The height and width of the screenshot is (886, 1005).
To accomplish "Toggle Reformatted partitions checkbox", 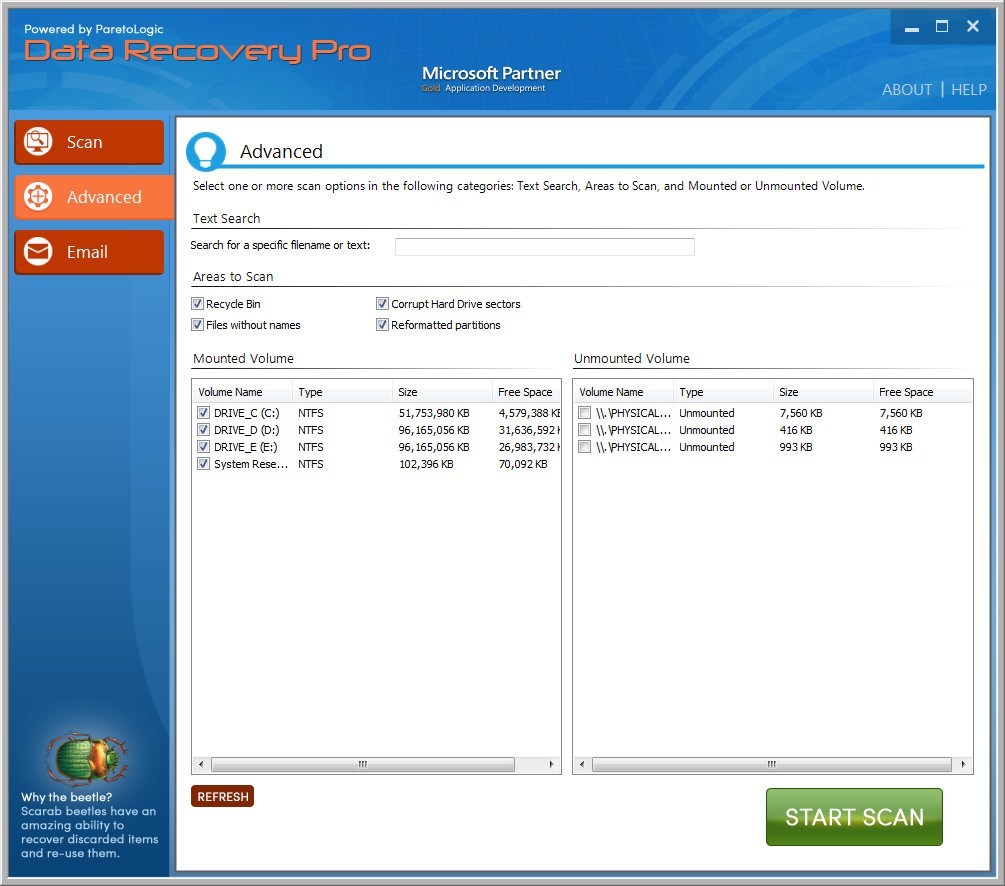I will point(382,324).
